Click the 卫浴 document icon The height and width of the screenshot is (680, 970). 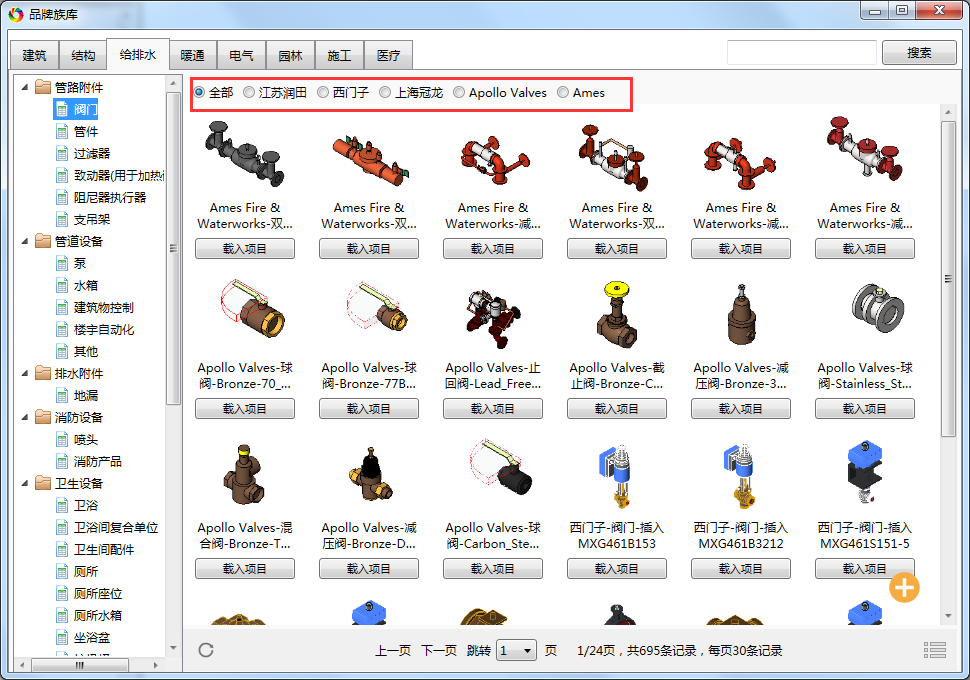[x=62, y=506]
